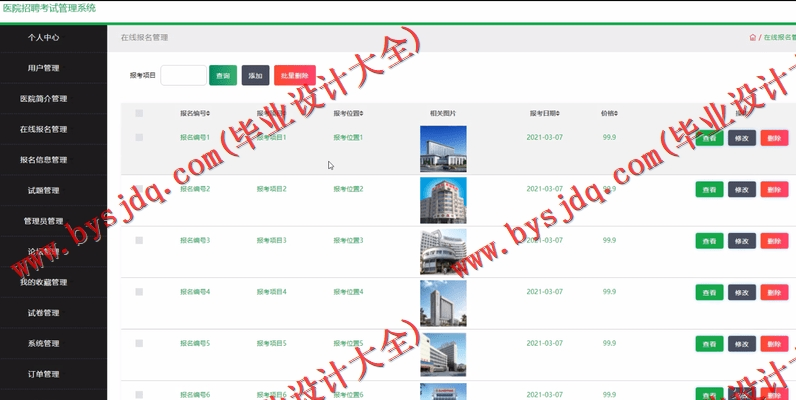Screen dimensions: 796x400
Task: Open 我的收藏管理 in the sidebar
Action: [44, 282]
